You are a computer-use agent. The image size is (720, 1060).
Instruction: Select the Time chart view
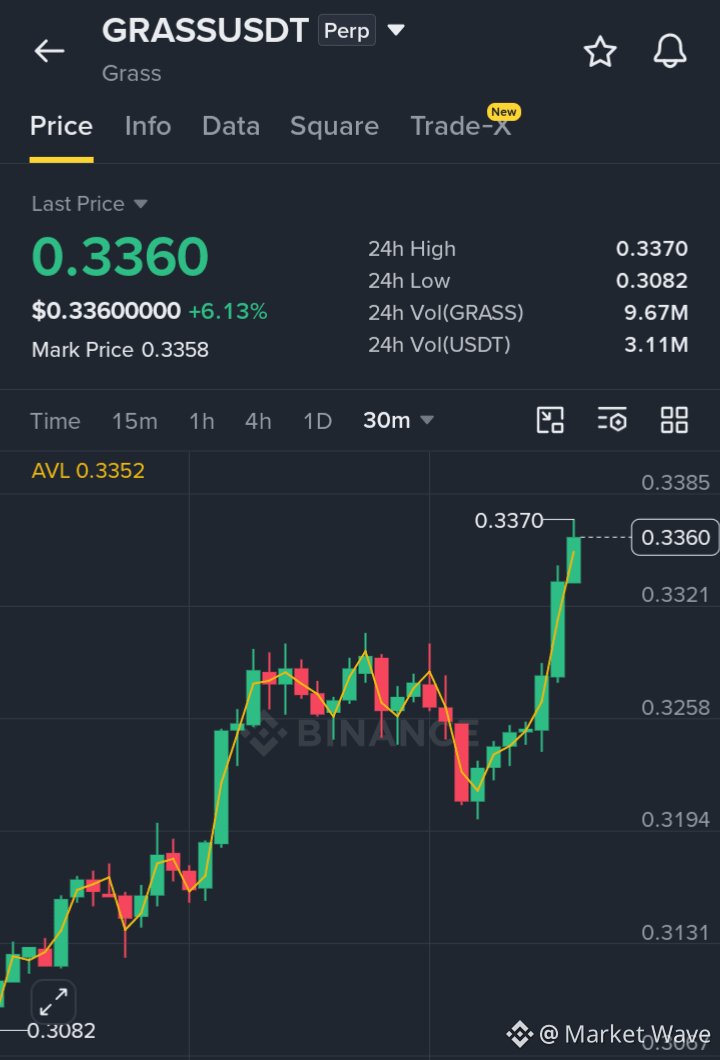pos(55,421)
